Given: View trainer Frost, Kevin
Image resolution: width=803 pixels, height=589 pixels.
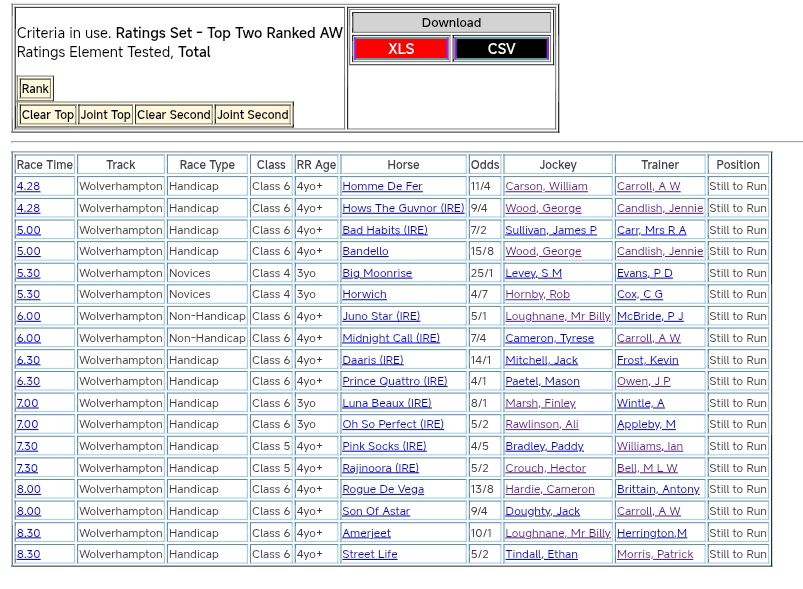Looking at the screenshot, I should 647,360.
